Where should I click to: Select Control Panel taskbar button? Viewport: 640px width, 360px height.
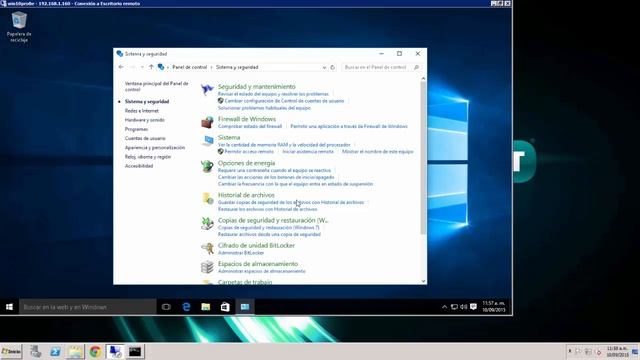pos(245,307)
